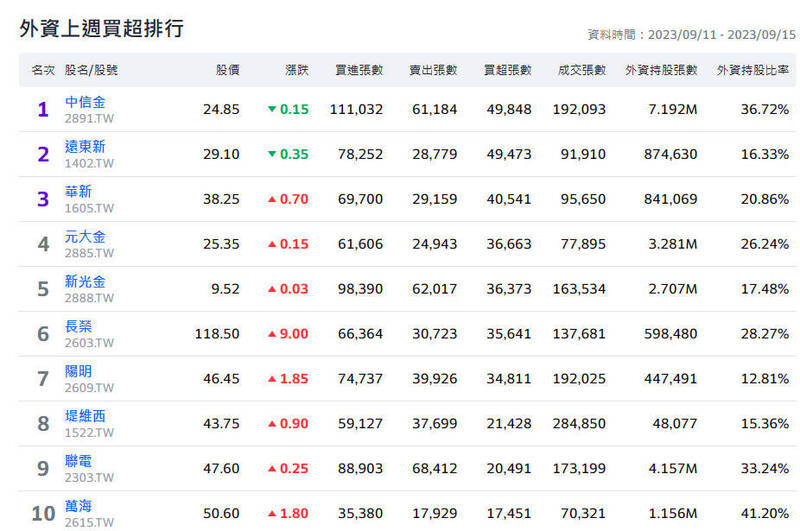Screen dimensions: 800x531
Task: Select the stock code 2888.TW
Action: pos(89,298)
